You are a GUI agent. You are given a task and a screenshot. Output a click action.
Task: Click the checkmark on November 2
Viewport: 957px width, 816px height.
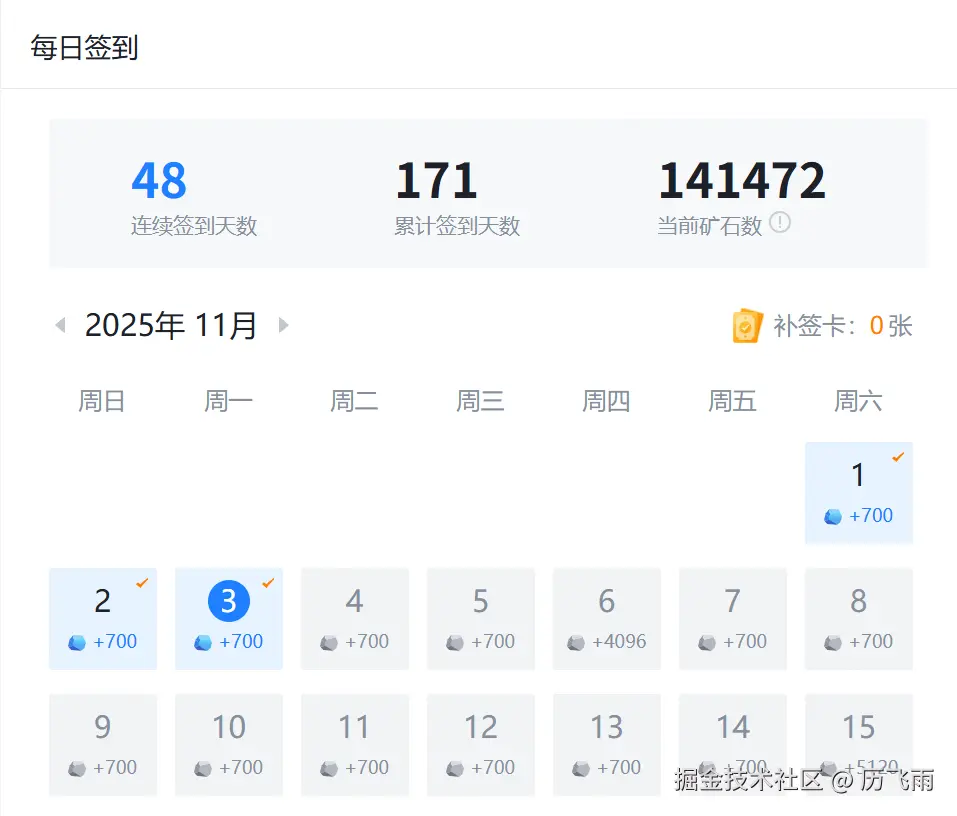(x=142, y=581)
